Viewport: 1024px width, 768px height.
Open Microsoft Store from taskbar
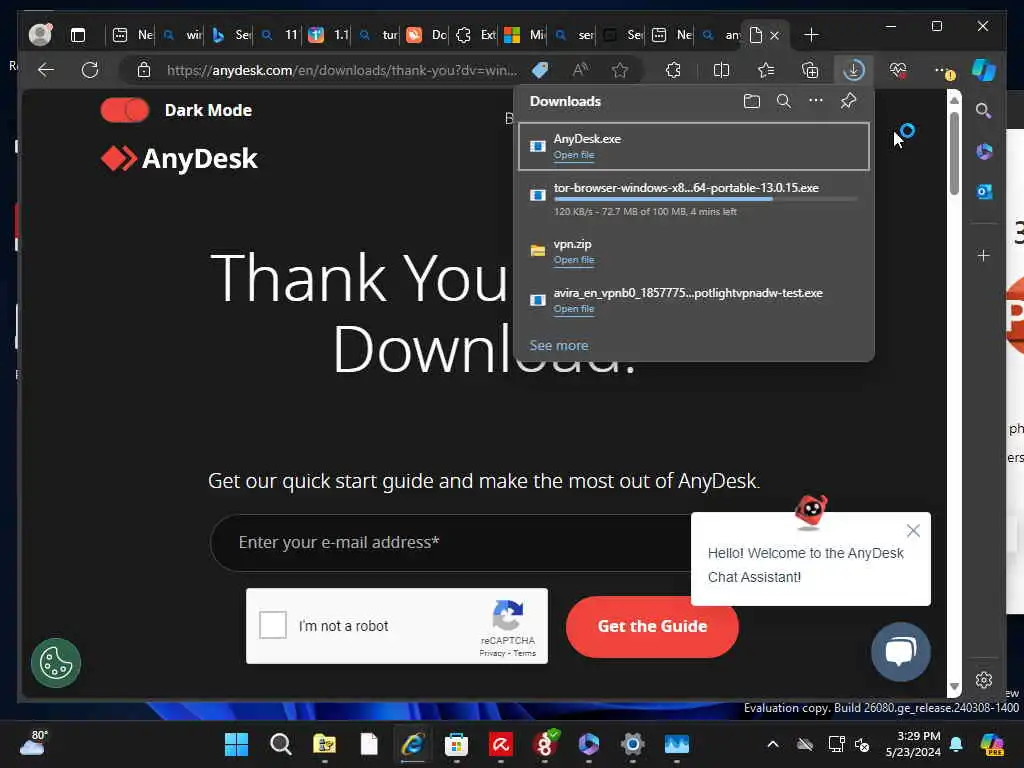[x=456, y=744]
